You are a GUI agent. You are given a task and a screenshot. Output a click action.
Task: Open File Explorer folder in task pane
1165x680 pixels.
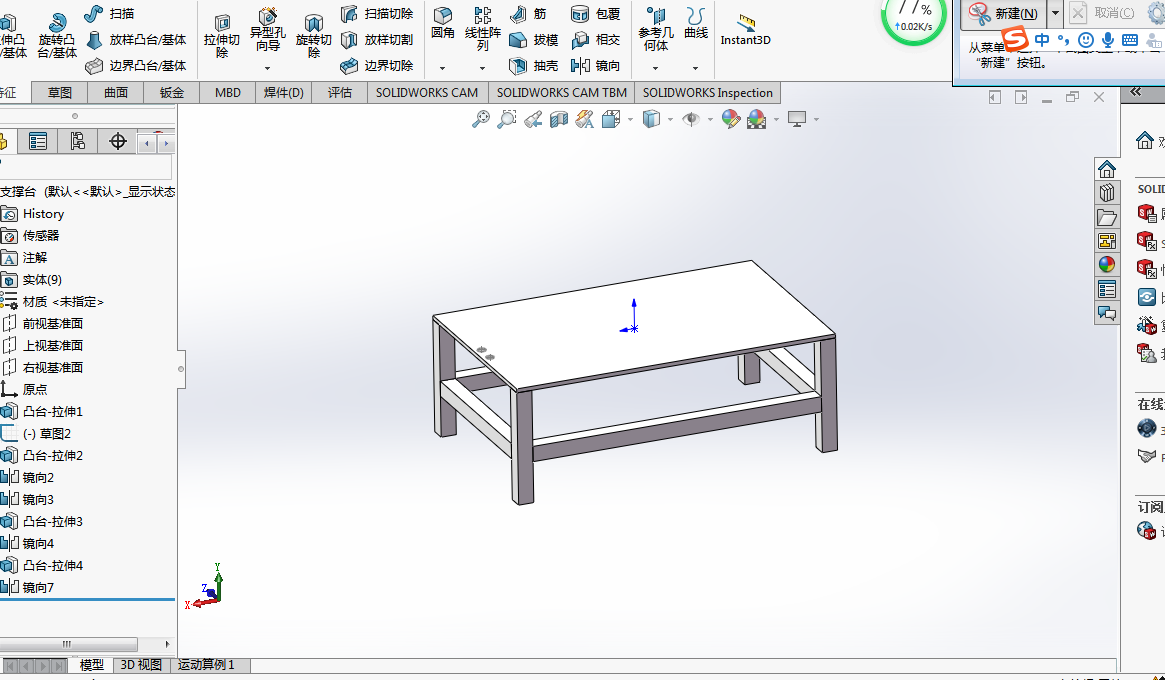[x=1107, y=217]
